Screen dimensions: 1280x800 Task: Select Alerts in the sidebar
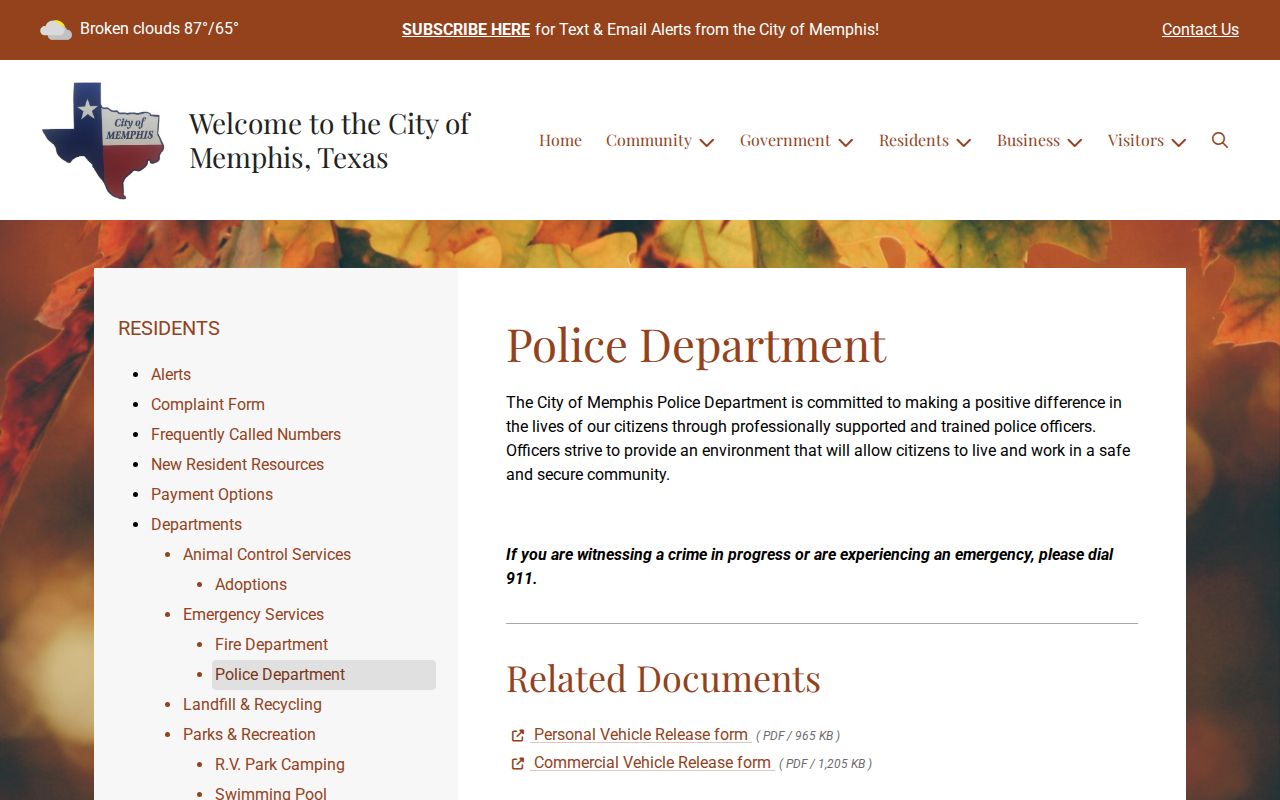click(x=171, y=374)
